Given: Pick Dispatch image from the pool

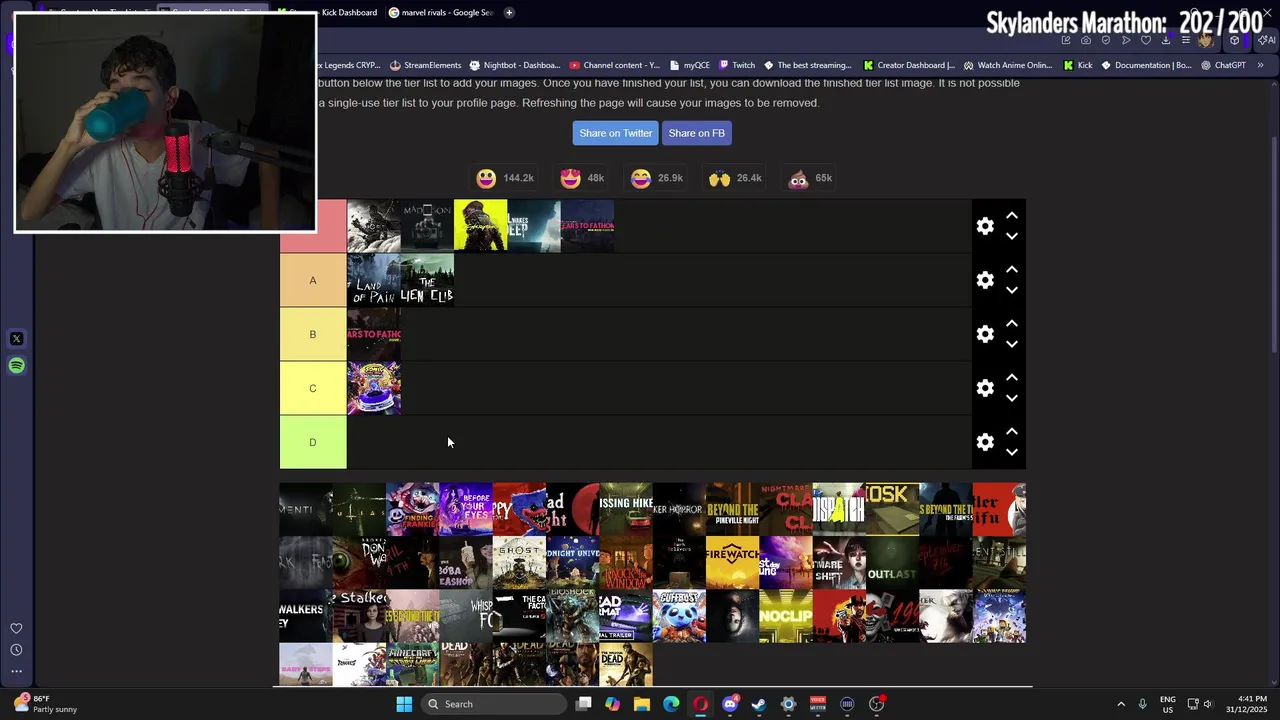Looking at the screenshot, I should [839, 510].
